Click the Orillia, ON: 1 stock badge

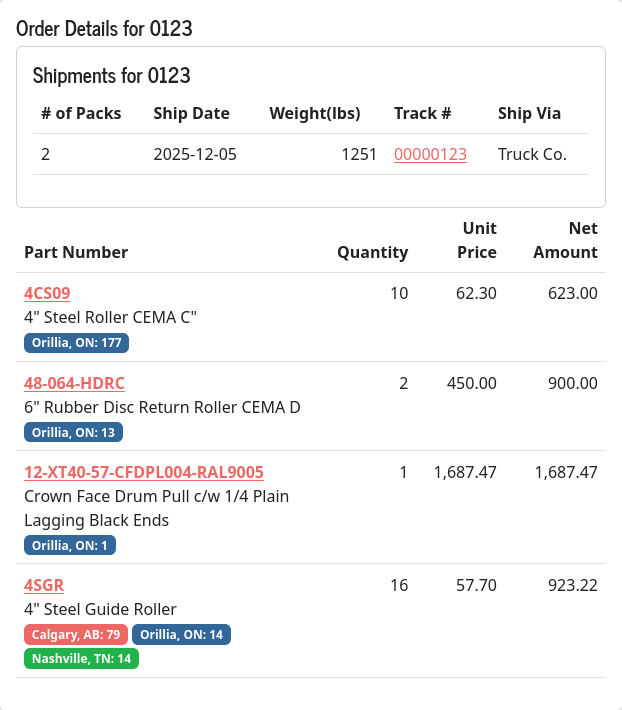point(70,545)
